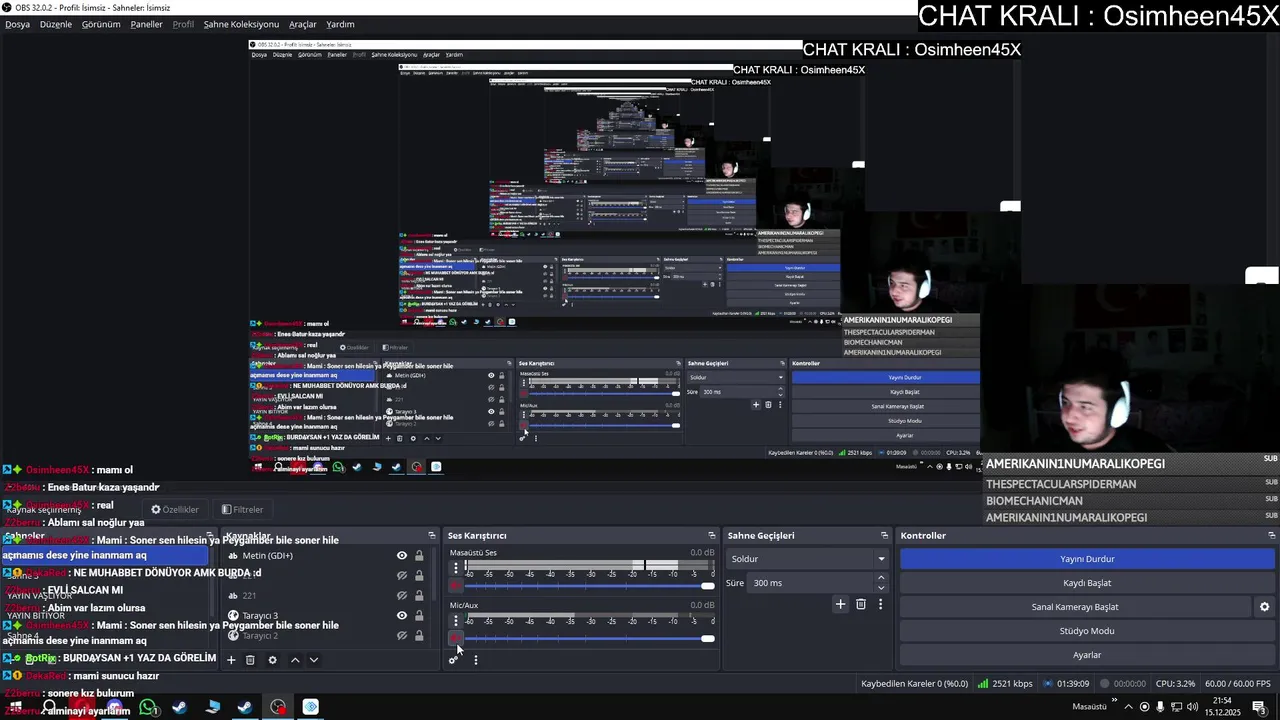
Task: Select the Tarayıcı 3 source row
Action: 327,616
